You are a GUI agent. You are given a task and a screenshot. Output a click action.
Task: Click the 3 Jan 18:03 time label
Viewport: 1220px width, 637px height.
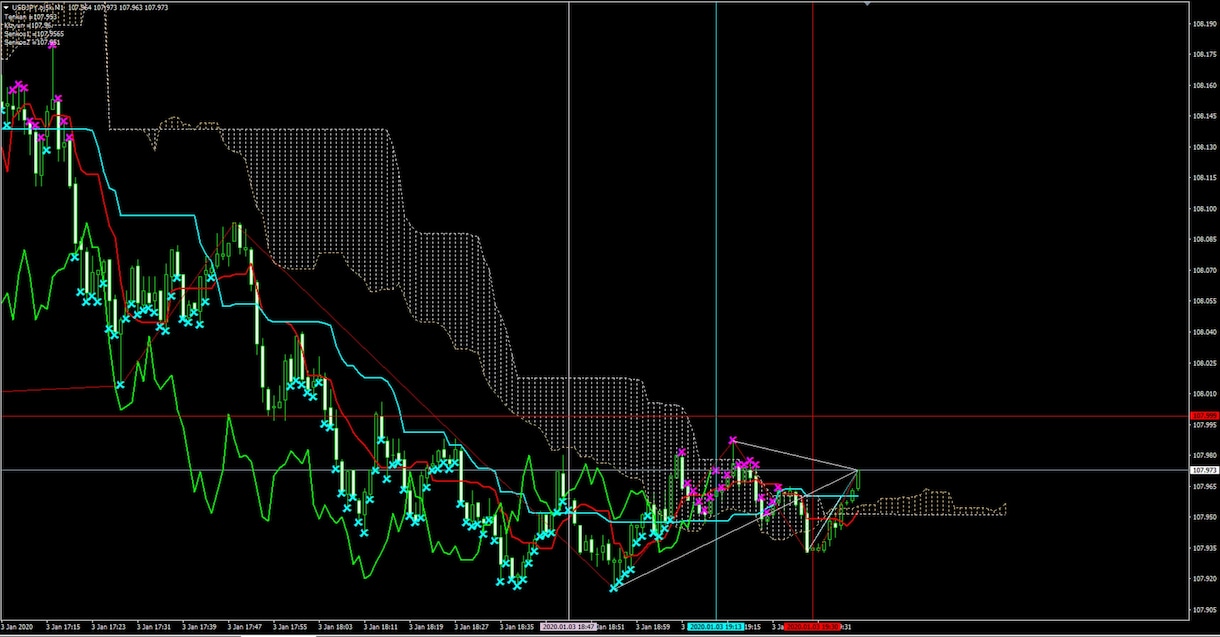click(335, 627)
